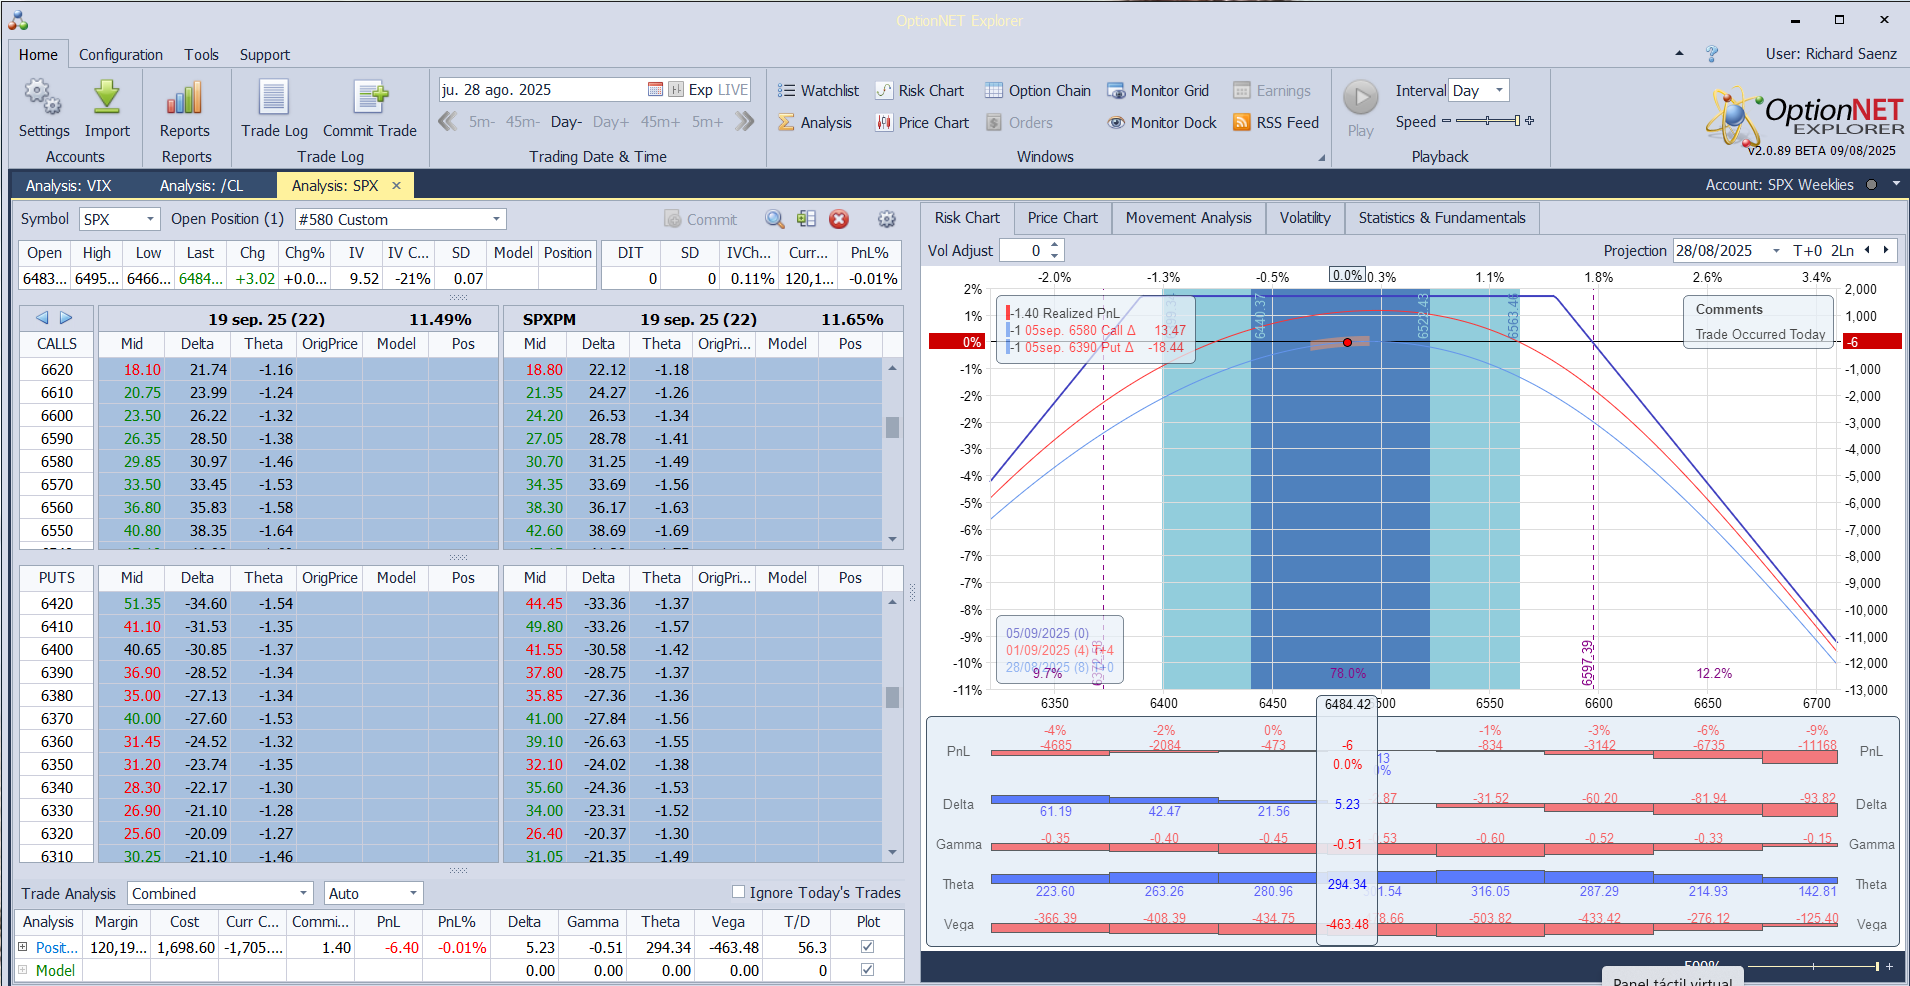Open the Option Chain window

click(1037, 91)
